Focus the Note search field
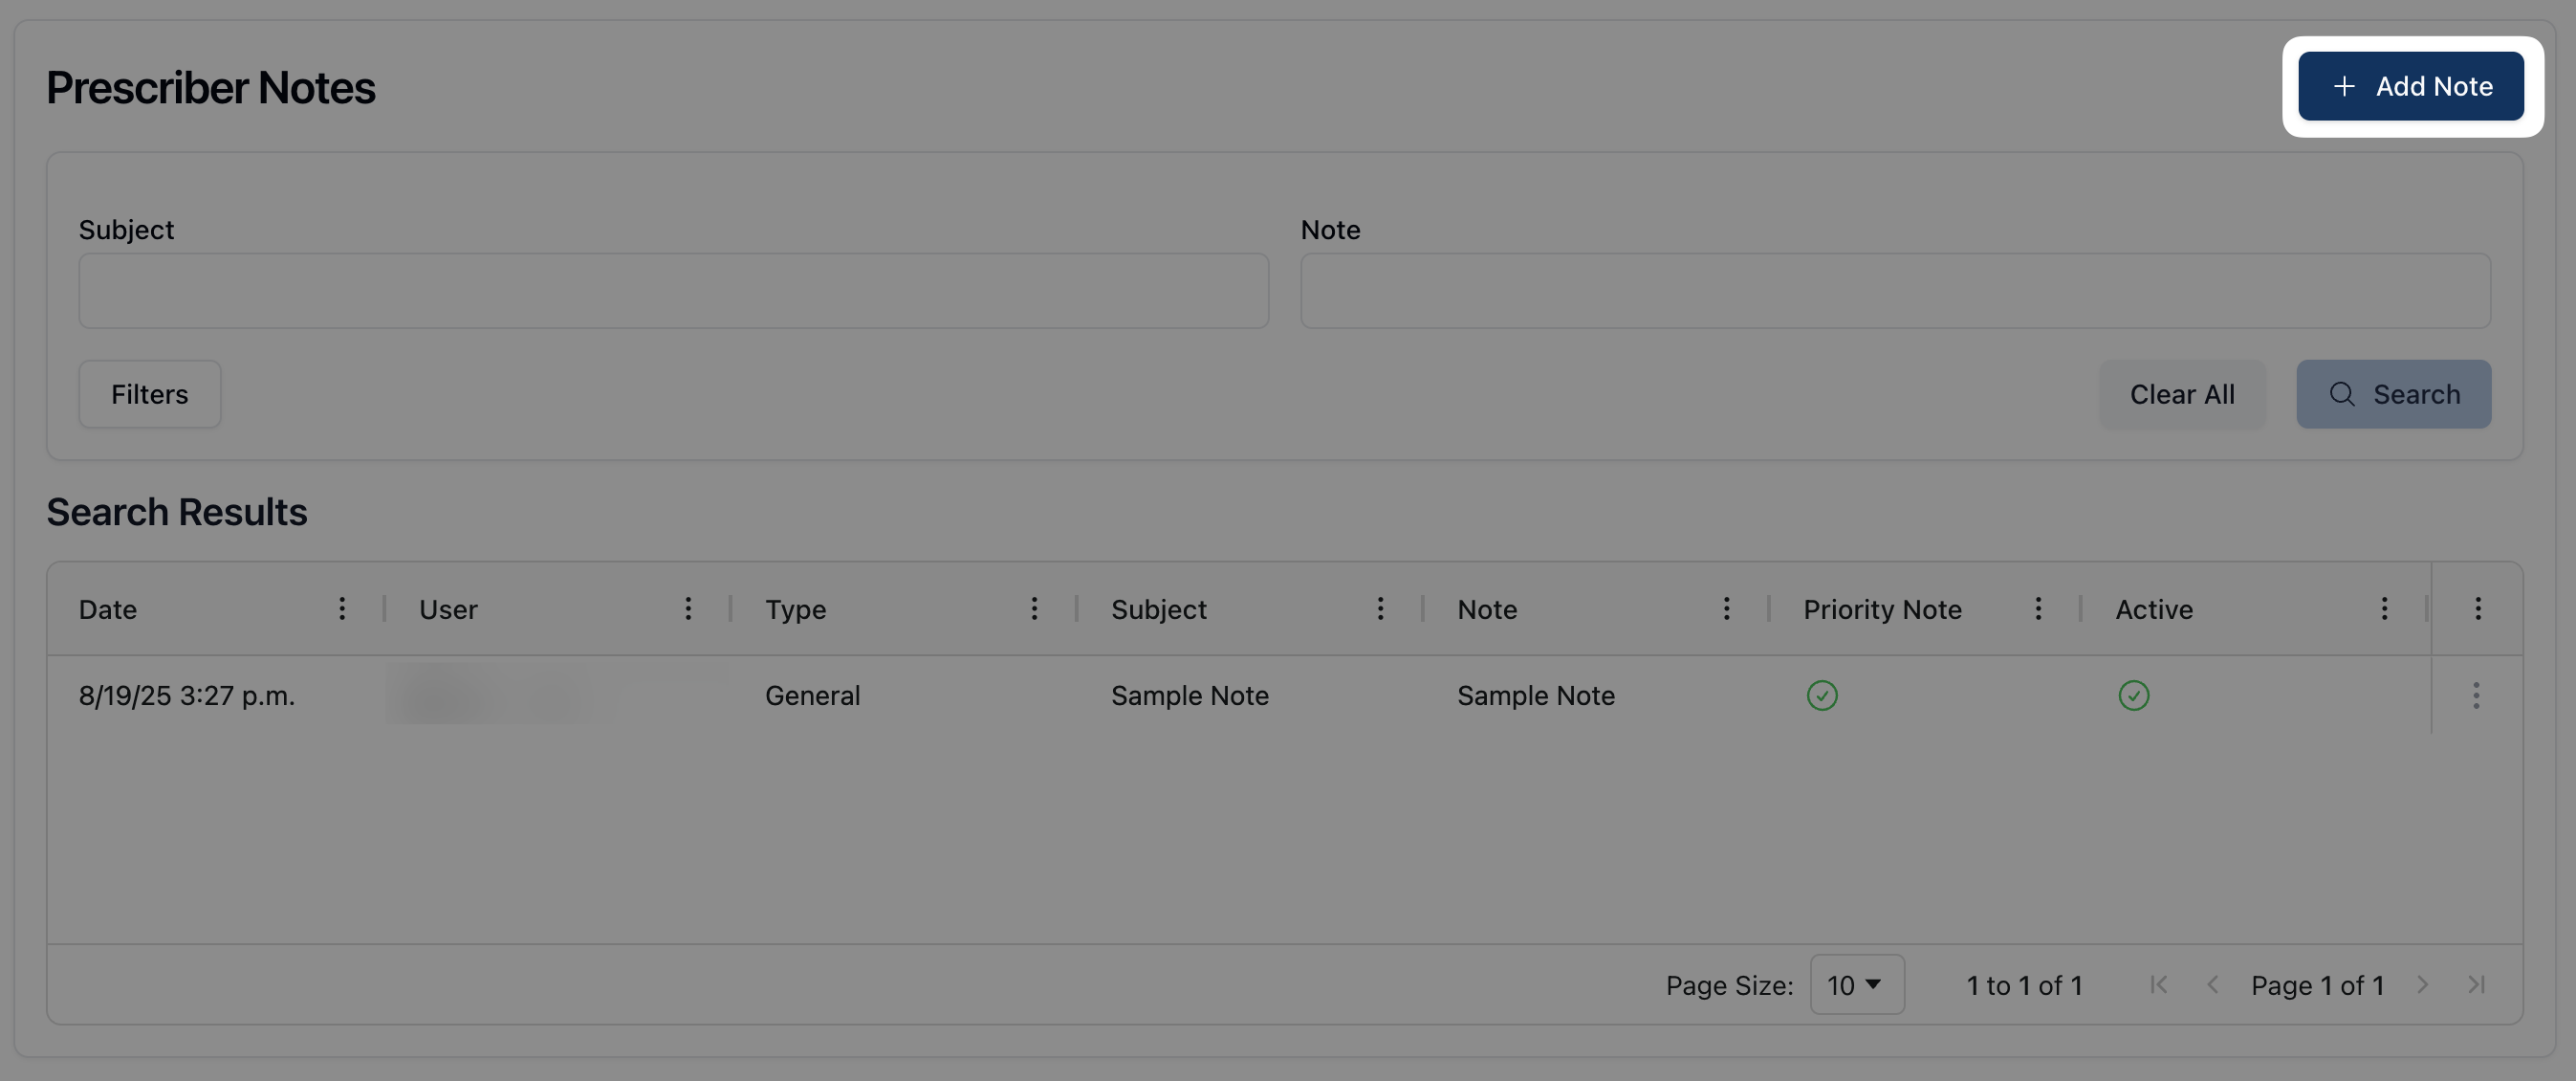 coord(1895,291)
